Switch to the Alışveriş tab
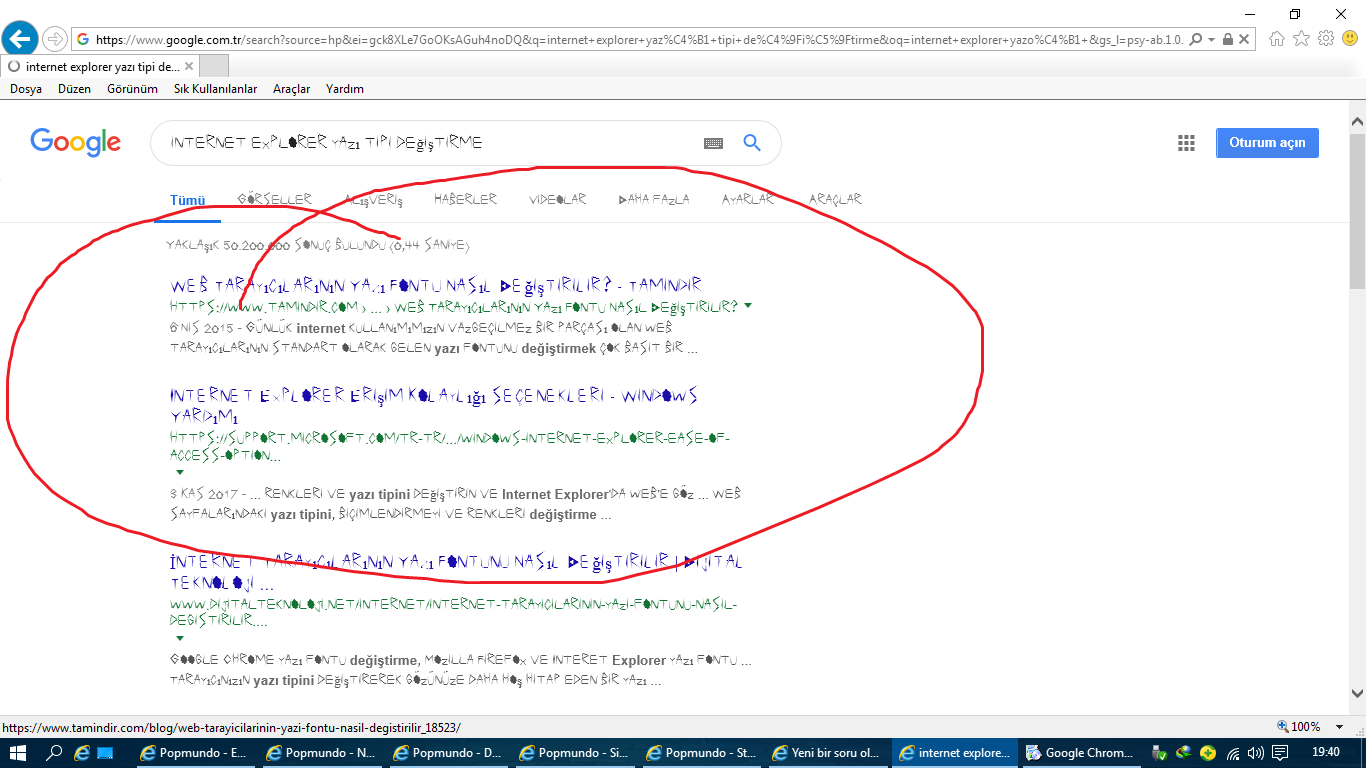Image resolution: width=1366 pixels, height=768 pixels. pos(373,200)
